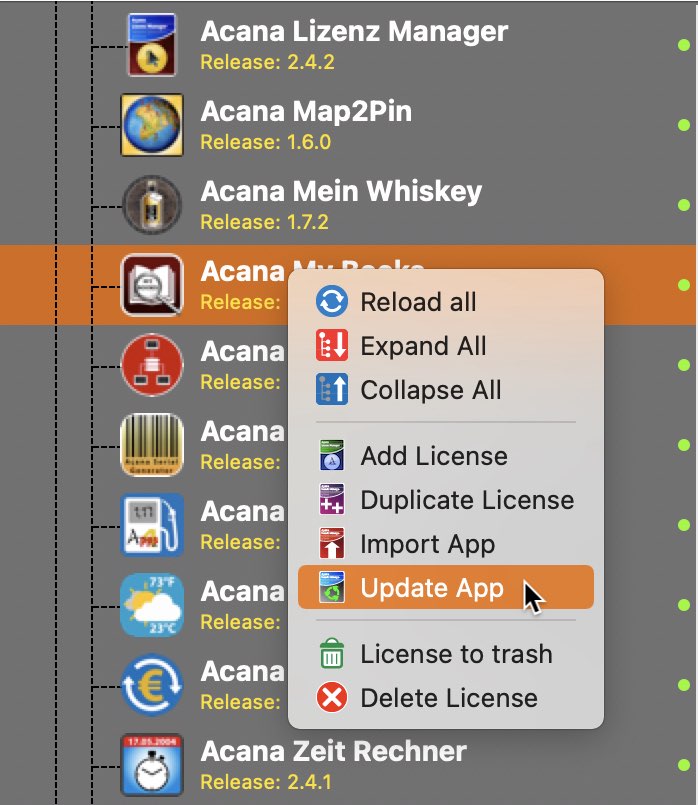Choose Add License menu entry

pyautogui.click(x=434, y=456)
